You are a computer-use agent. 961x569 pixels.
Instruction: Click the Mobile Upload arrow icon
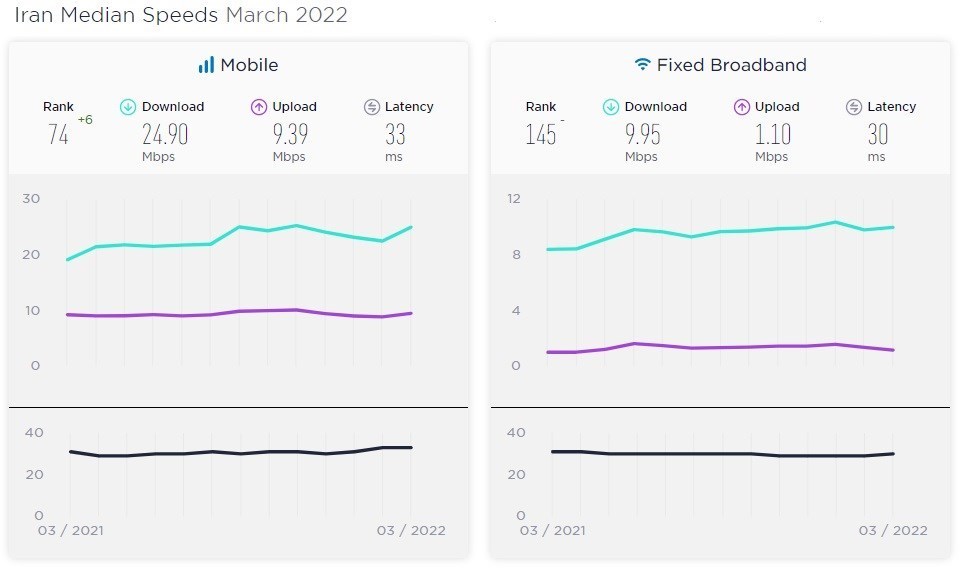259,107
